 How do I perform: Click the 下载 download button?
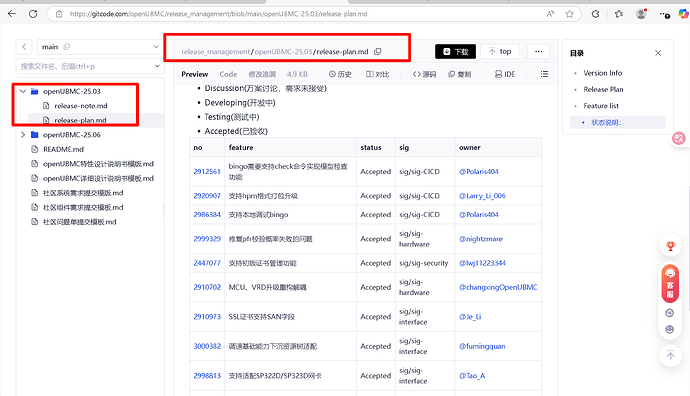click(455, 51)
